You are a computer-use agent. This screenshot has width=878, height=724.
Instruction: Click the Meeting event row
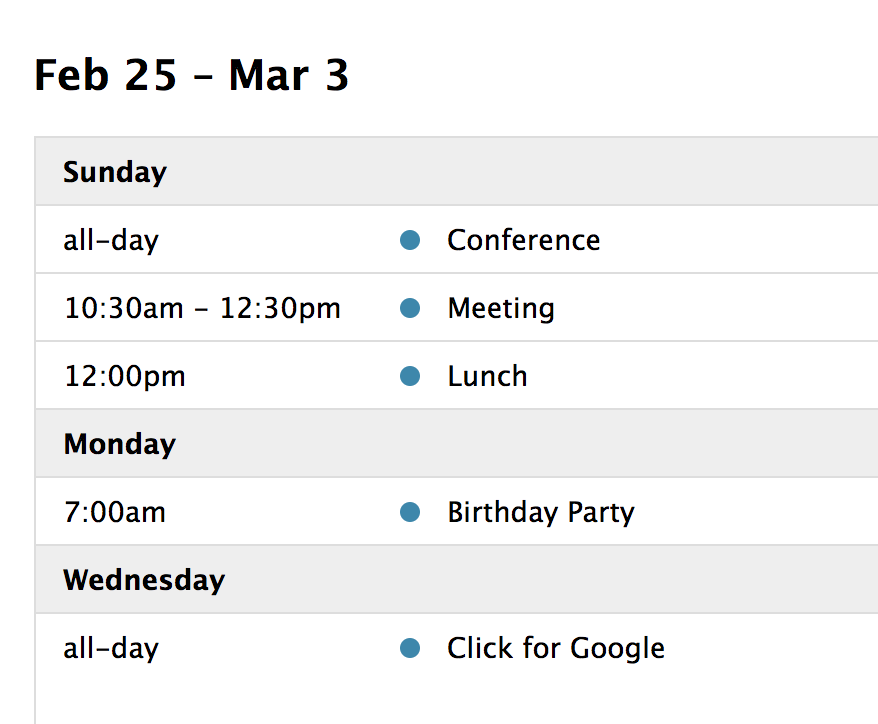[x=500, y=308]
